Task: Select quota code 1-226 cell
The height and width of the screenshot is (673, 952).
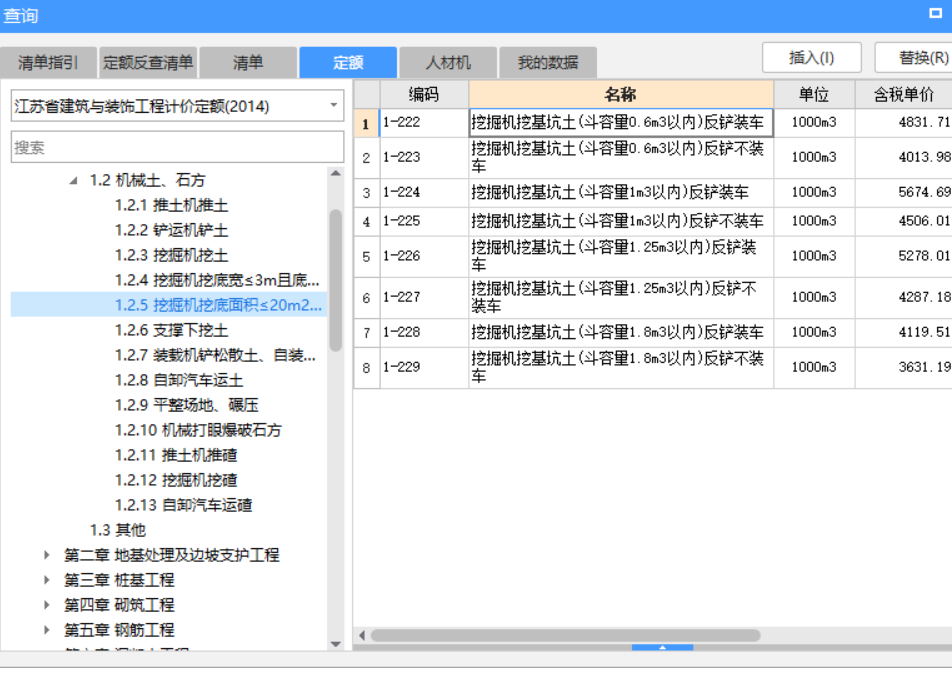Action: tap(424, 257)
